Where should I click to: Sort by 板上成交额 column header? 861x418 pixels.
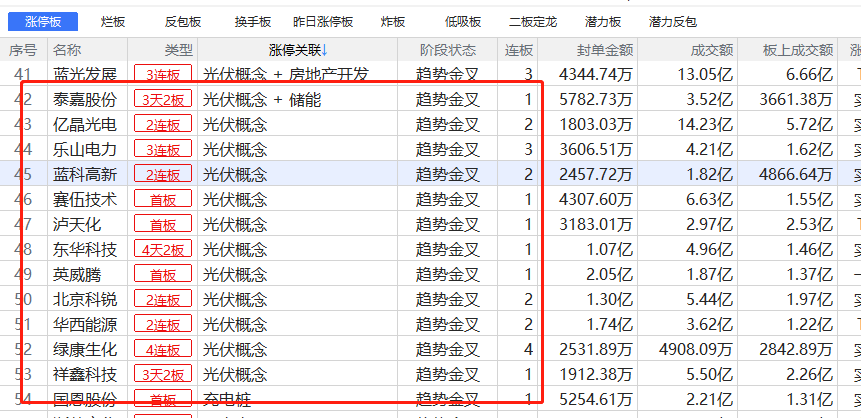click(x=798, y=51)
